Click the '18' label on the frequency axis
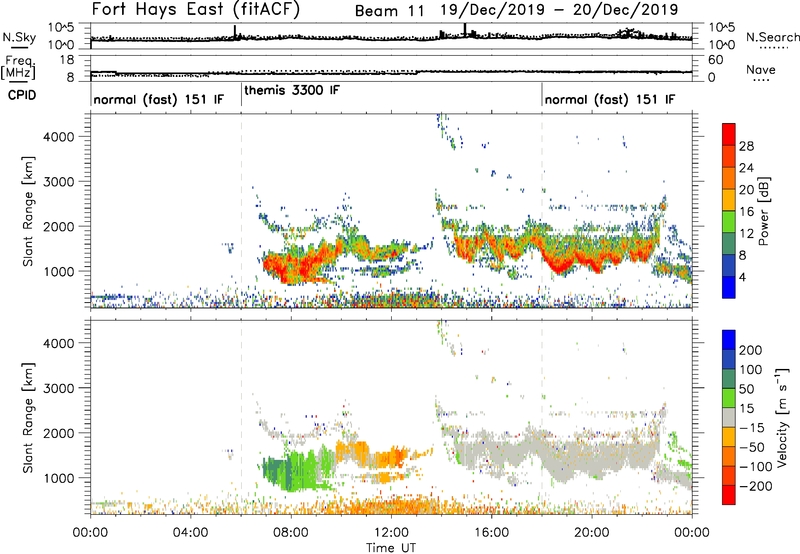Viewport: 800px width, 554px height. [67, 60]
